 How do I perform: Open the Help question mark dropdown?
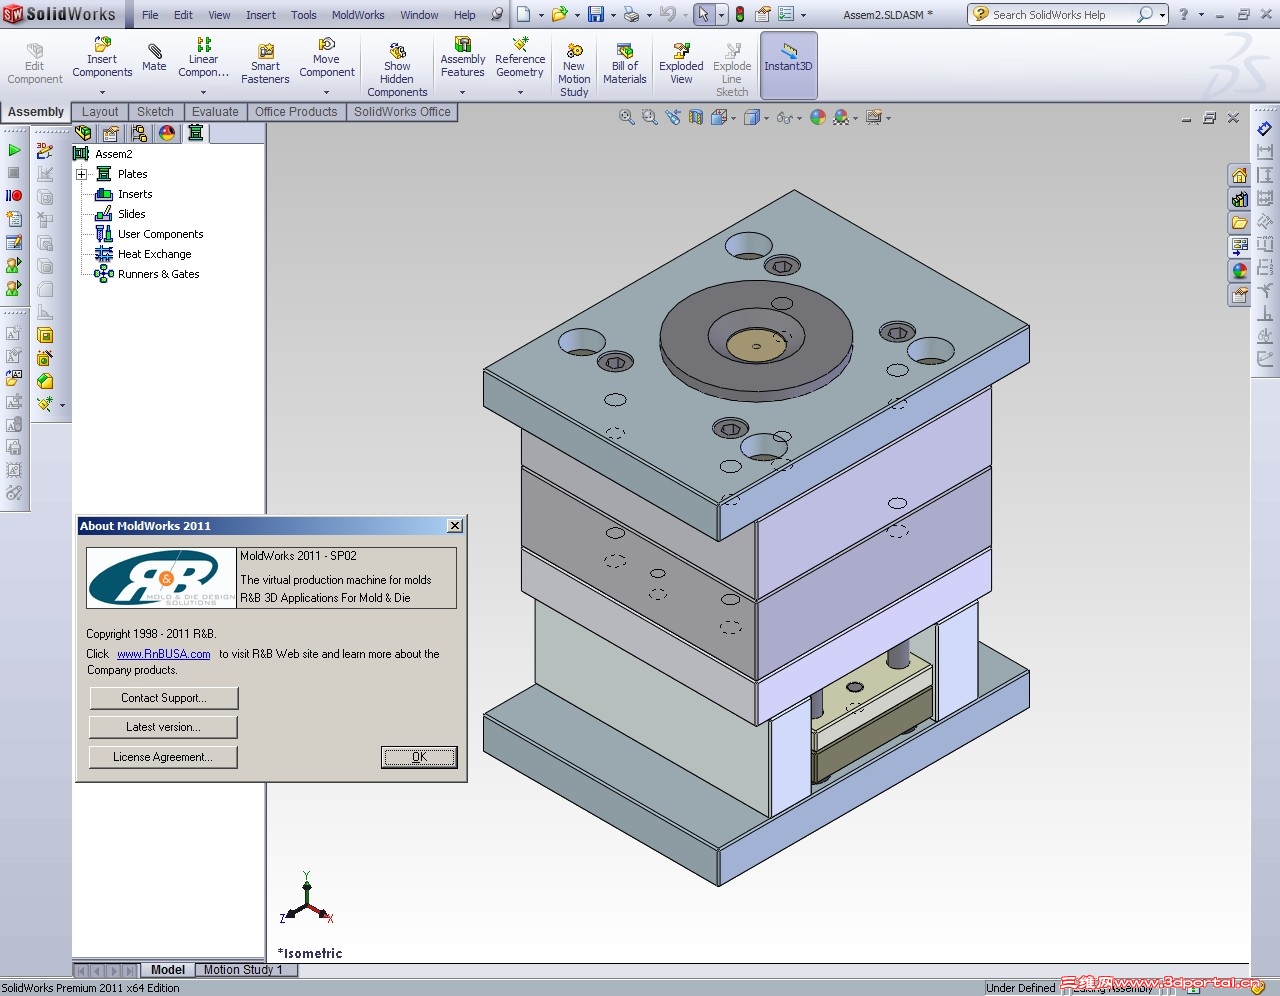(x=1199, y=15)
